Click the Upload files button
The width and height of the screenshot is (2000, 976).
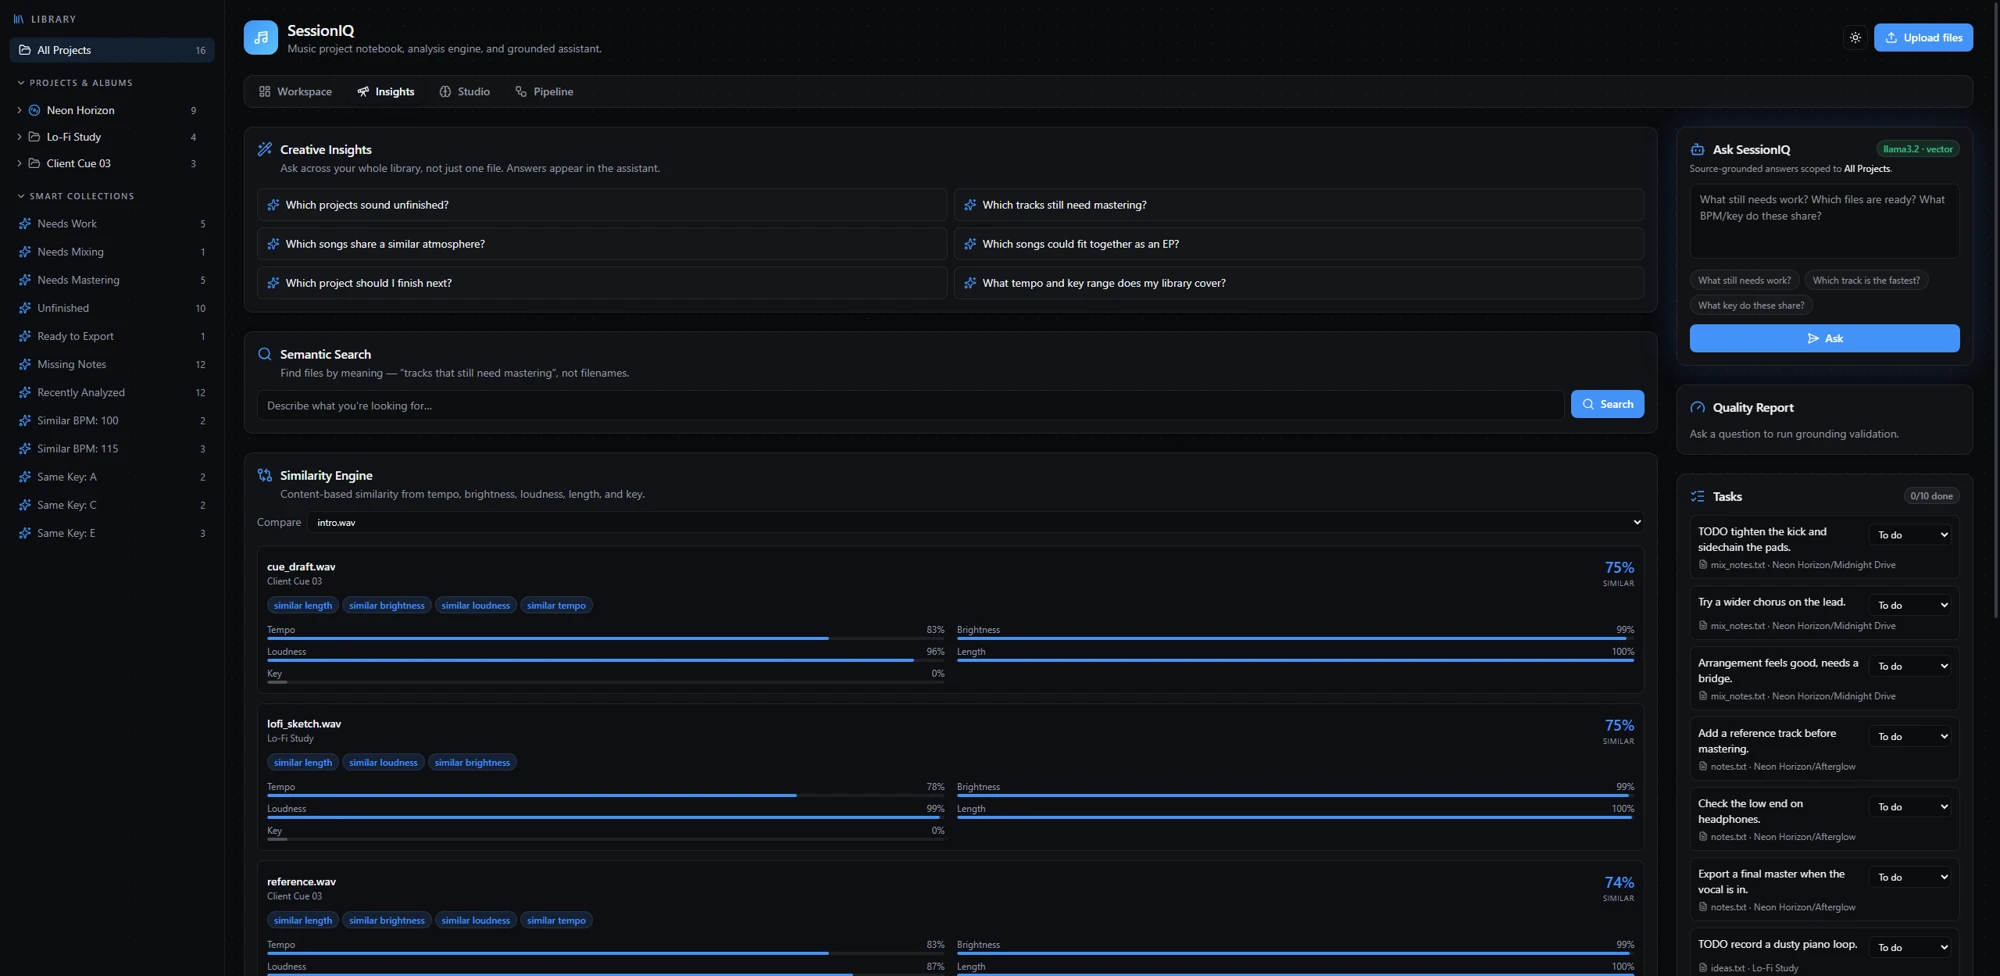pyautogui.click(x=1923, y=38)
